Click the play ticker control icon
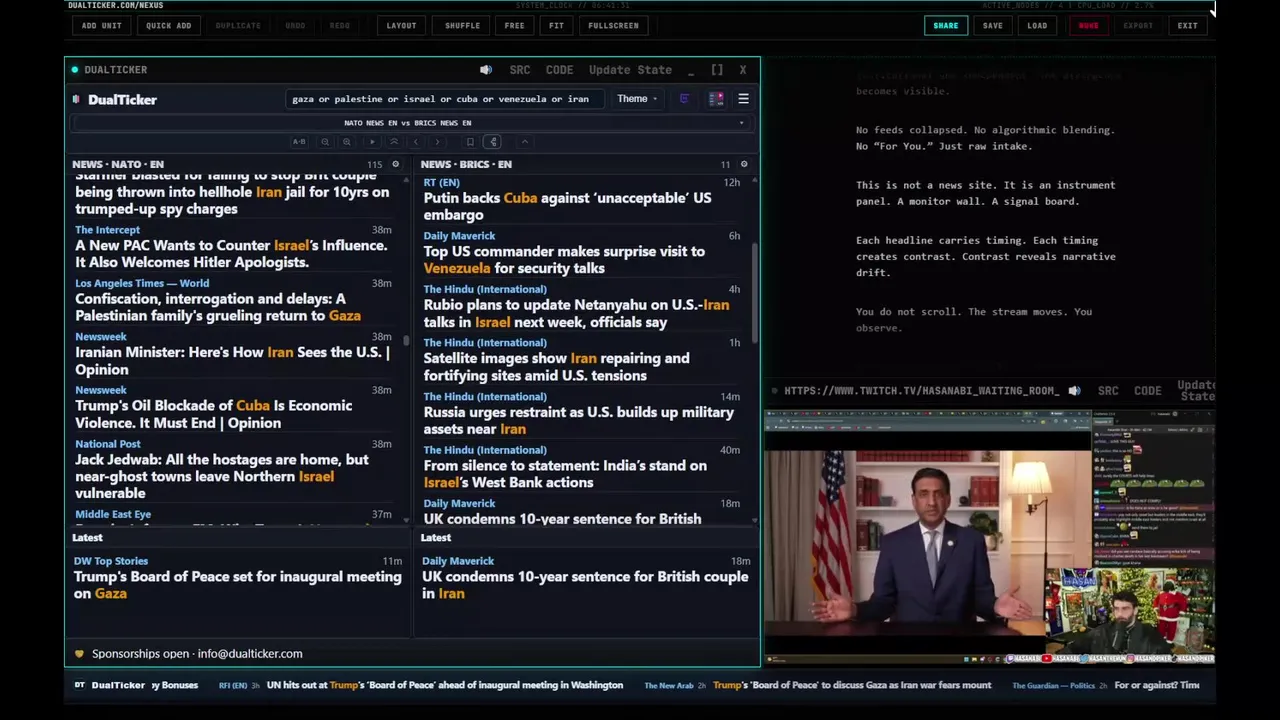Viewport: 1280px width, 720px height. (372, 142)
